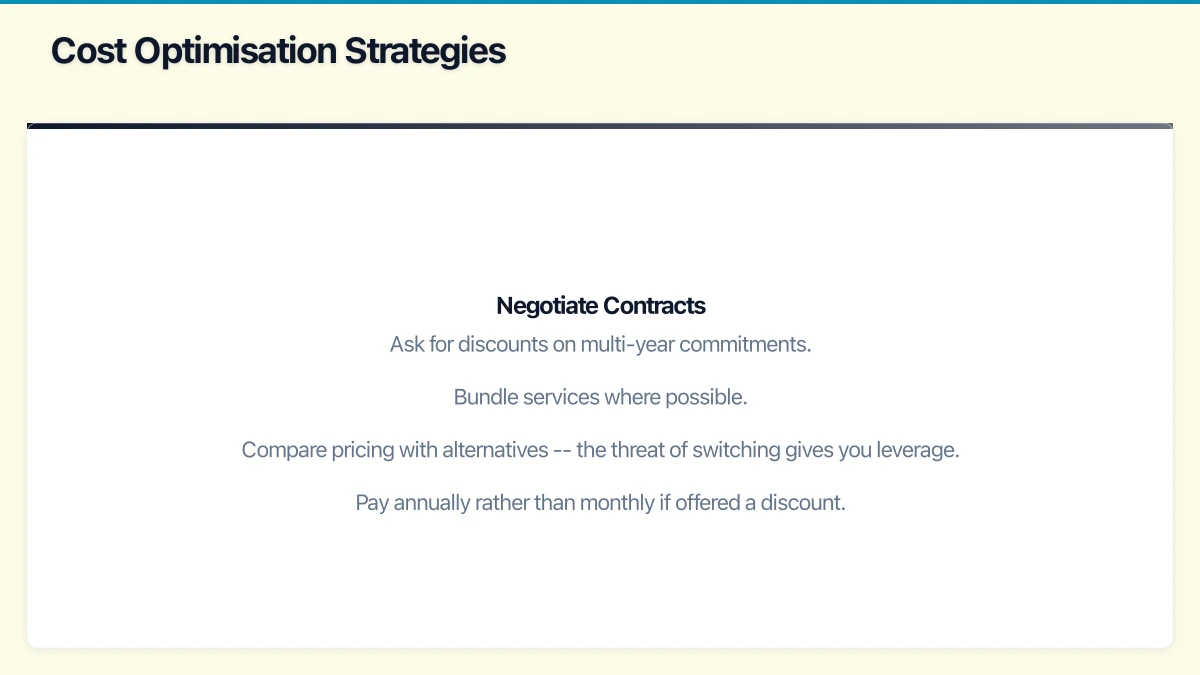
Task: Click the double dash after "alternatives"
Action: (x=562, y=450)
